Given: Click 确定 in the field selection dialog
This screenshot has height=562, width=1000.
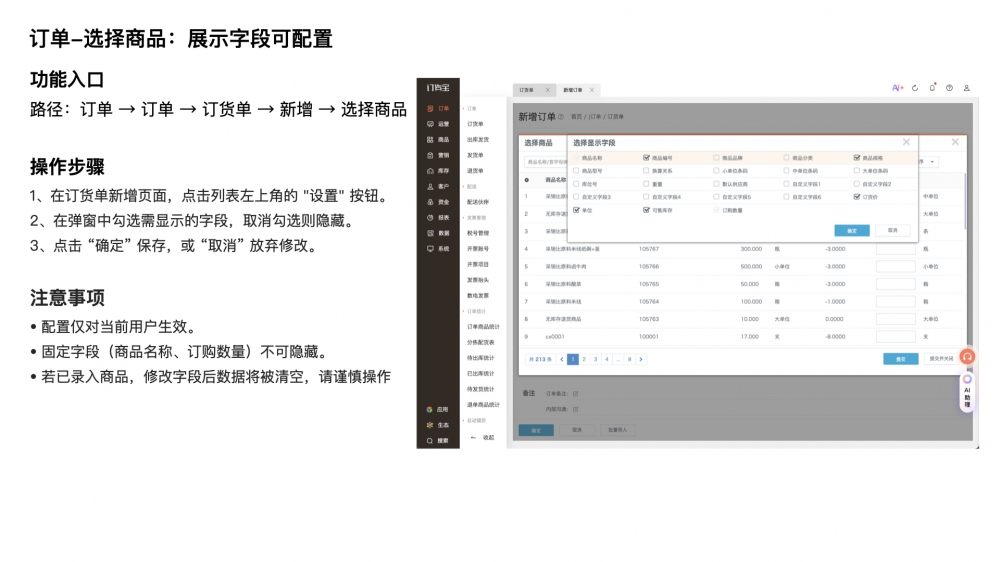Looking at the screenshot, I should (851, 230).
